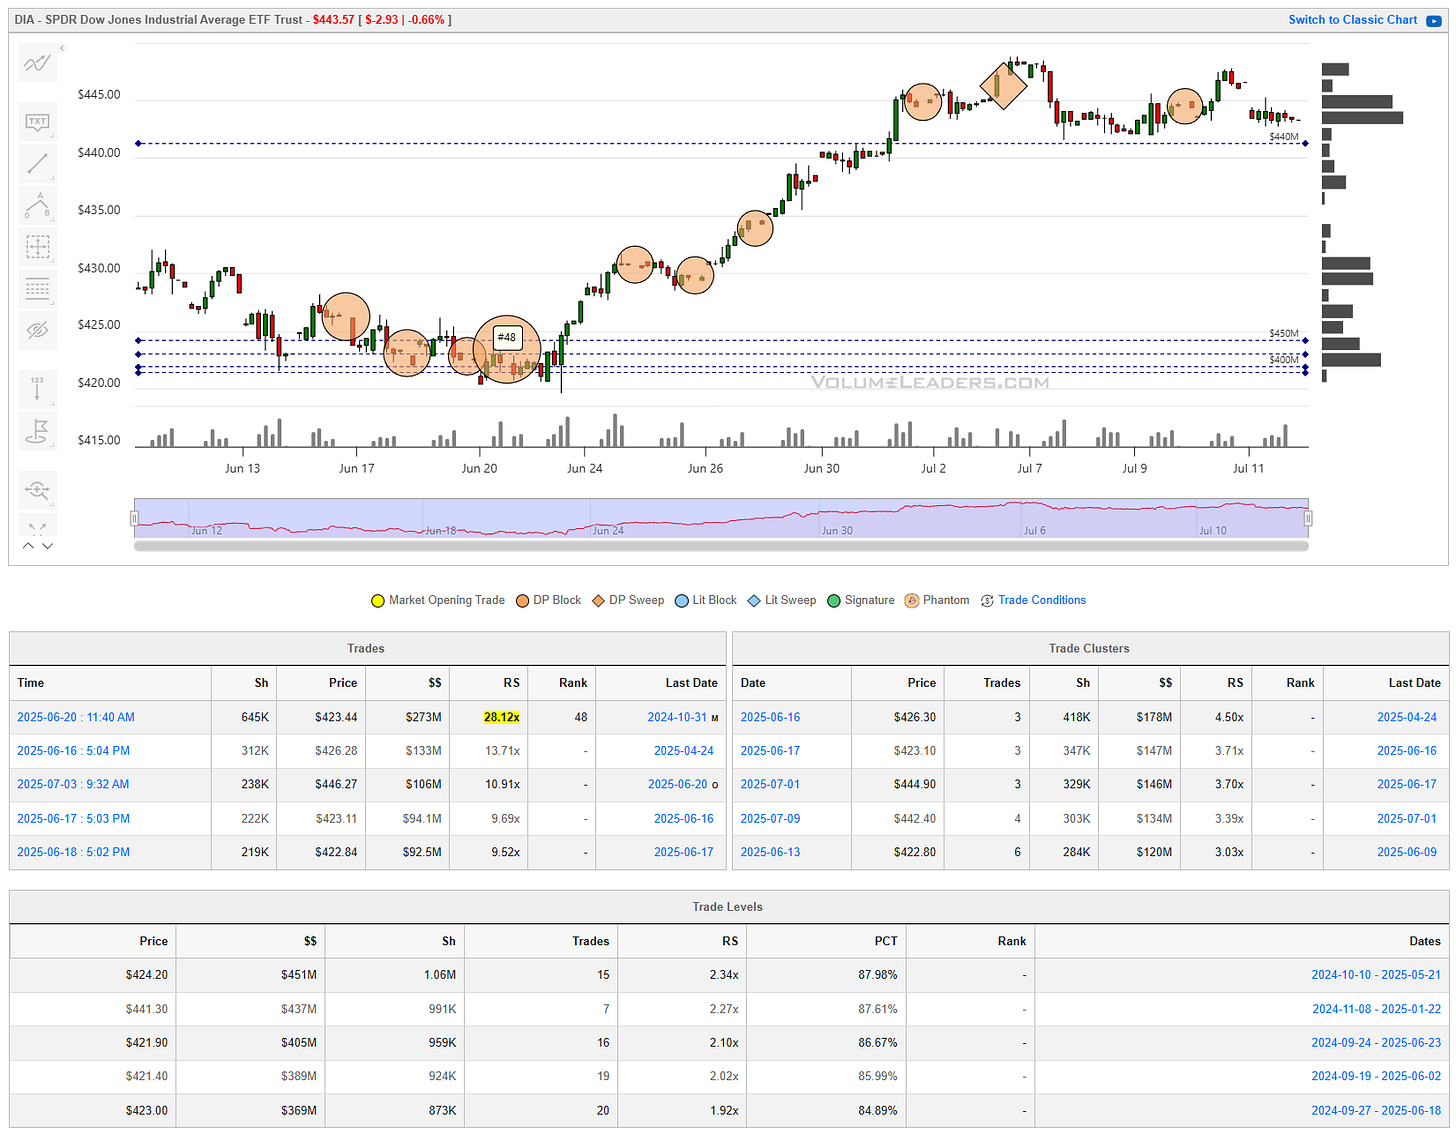The width and height of the screenshot is (1456, 1133).
Task: Open level dates 2024-09-19 - 2025-06-02
Action: [1376, 1076]
